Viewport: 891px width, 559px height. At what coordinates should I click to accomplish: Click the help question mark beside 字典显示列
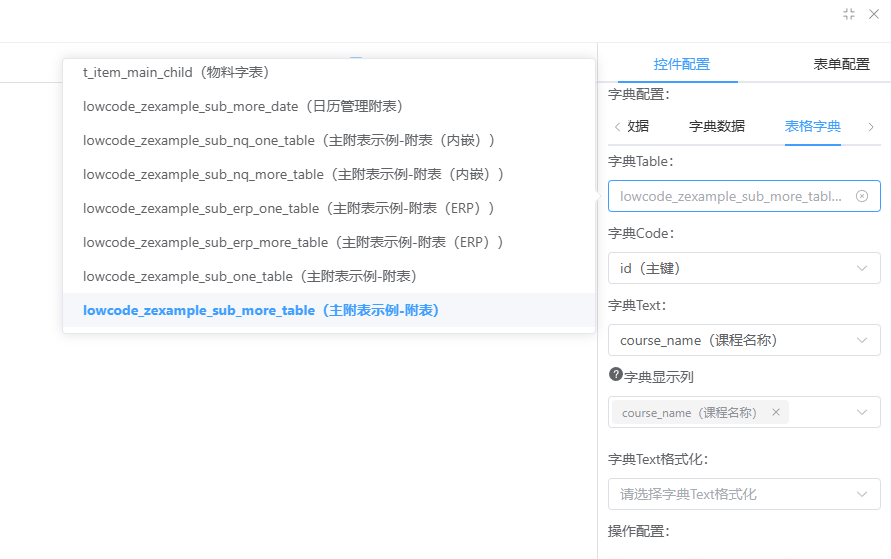[615, 375]
